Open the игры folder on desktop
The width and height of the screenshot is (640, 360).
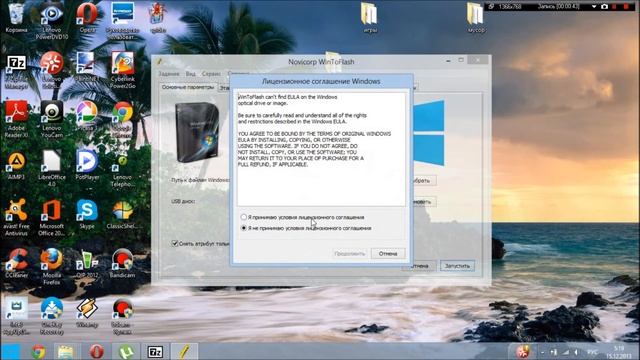(370, 17)
